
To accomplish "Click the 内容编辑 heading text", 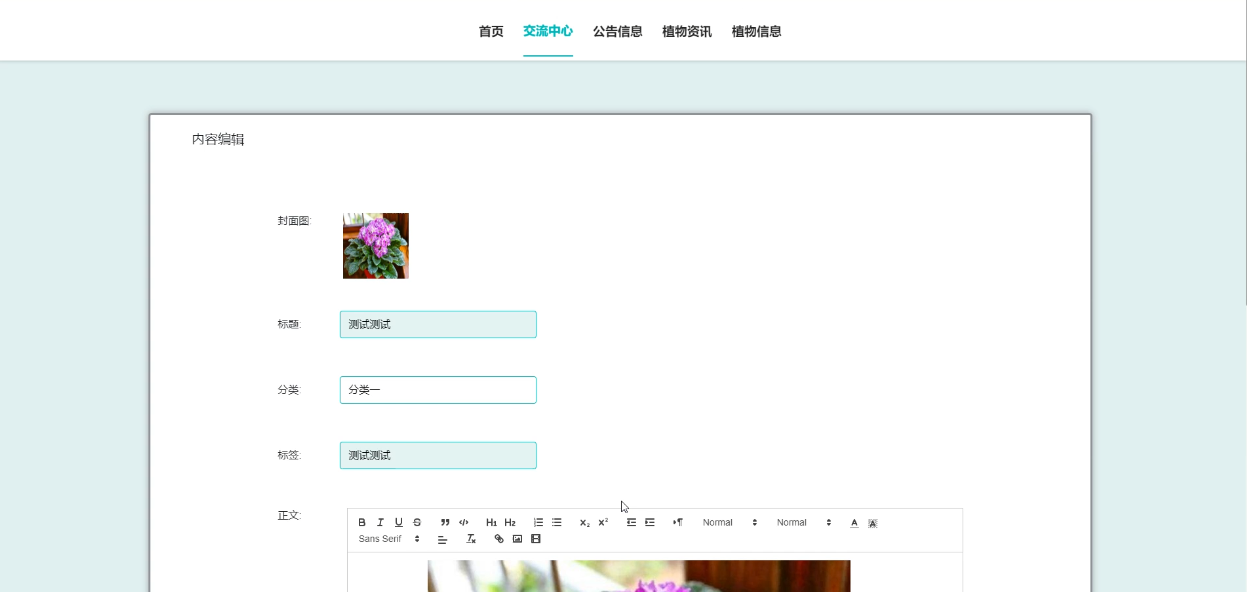I will 218,139.
